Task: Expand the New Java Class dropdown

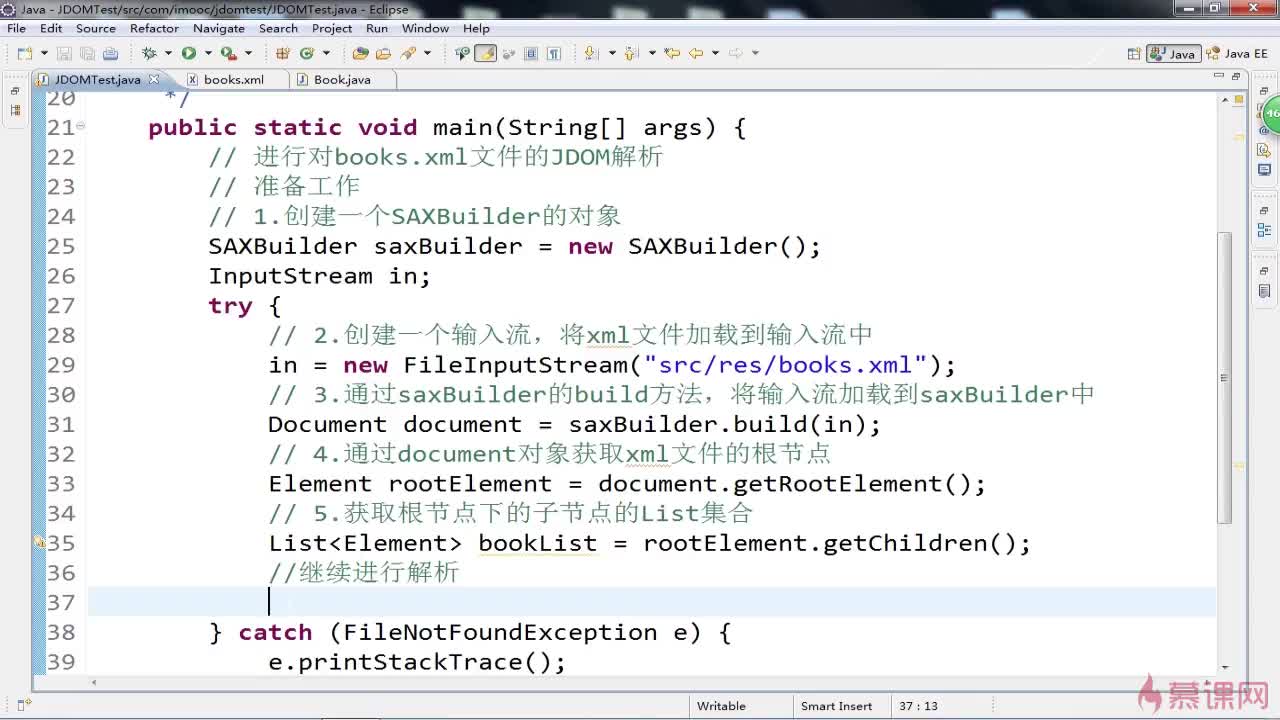Action: [325, 53]
